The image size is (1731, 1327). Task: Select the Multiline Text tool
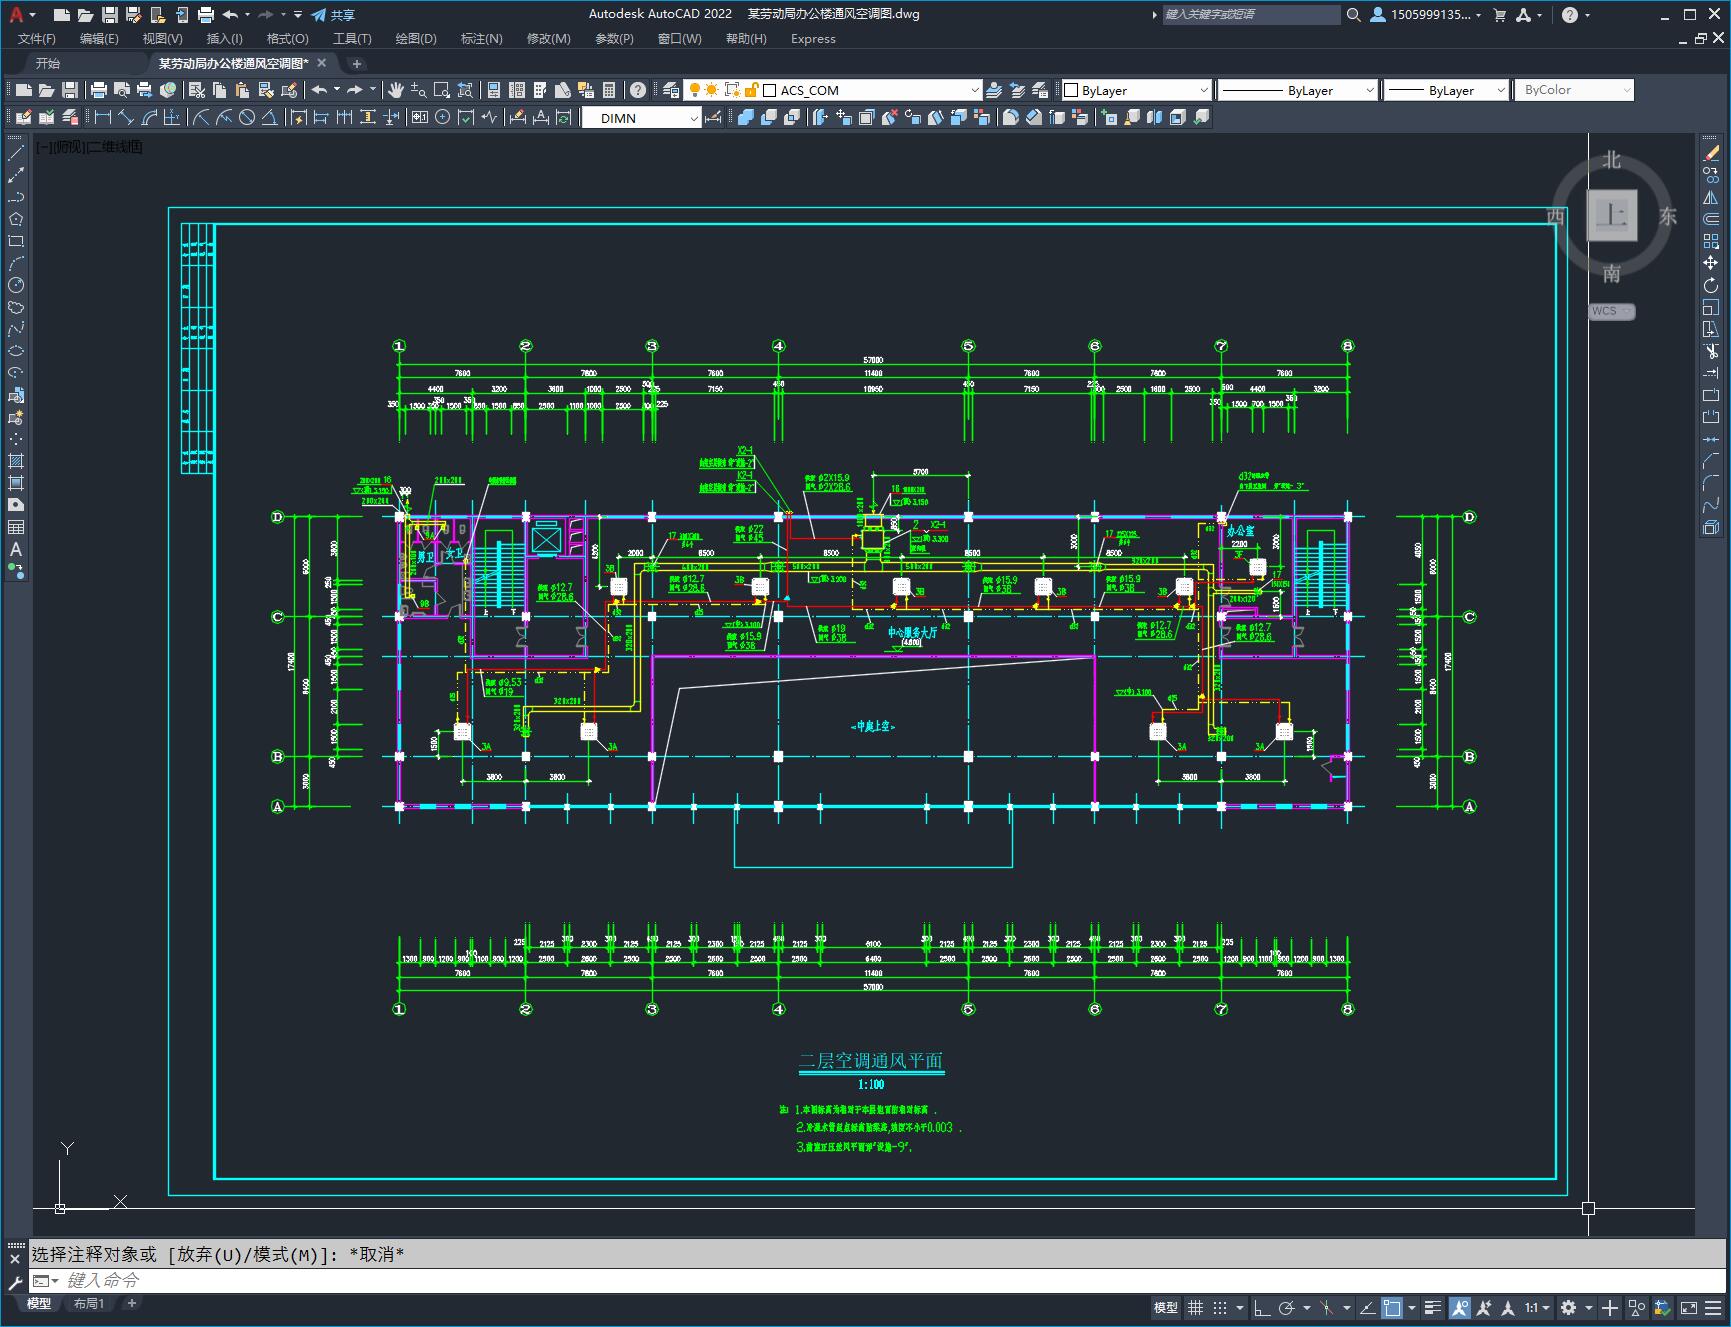16,550
